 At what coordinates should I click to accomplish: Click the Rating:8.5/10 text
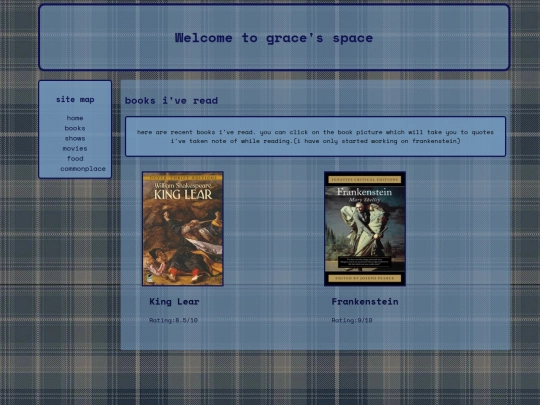pos(173,320)
